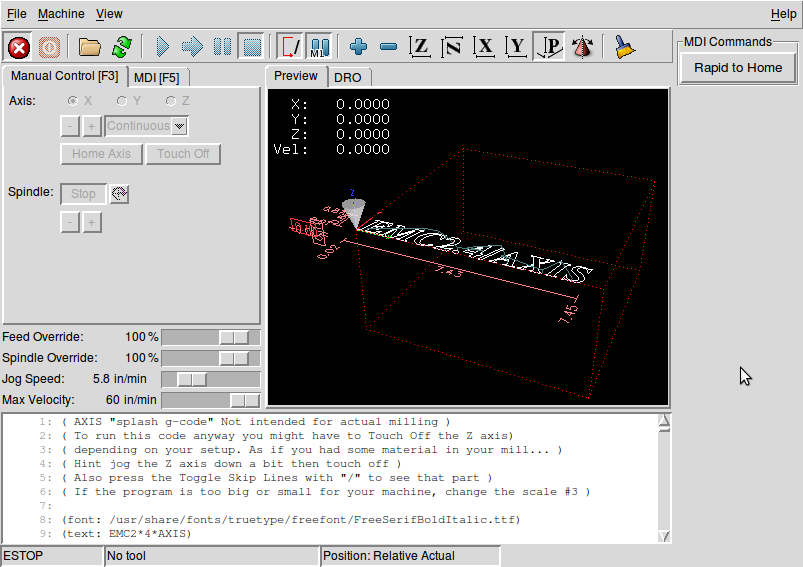Viewport: 803px width, 567px height.
Task: Set Perspective view with the P icon
Action: pos(549,47)
